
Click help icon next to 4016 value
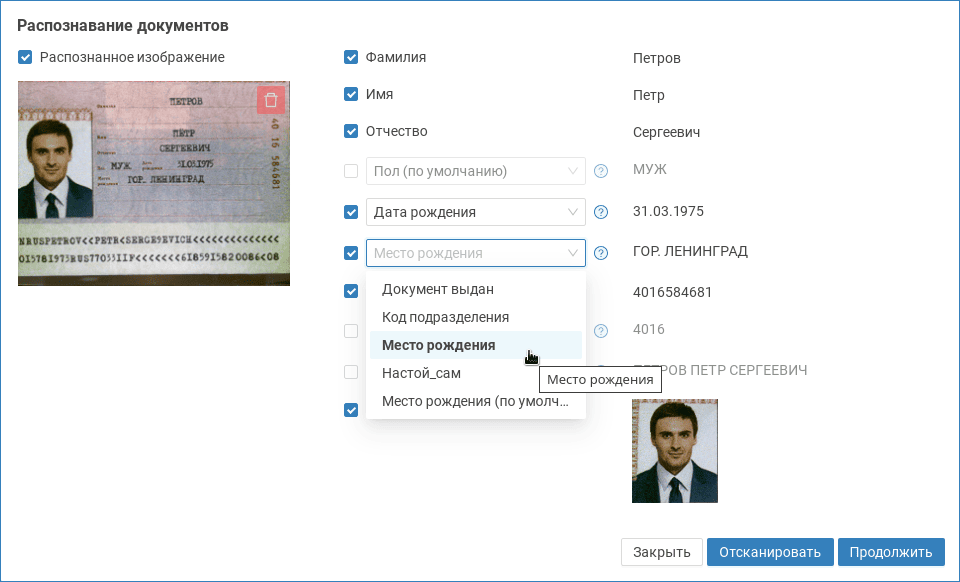(601, 331)
